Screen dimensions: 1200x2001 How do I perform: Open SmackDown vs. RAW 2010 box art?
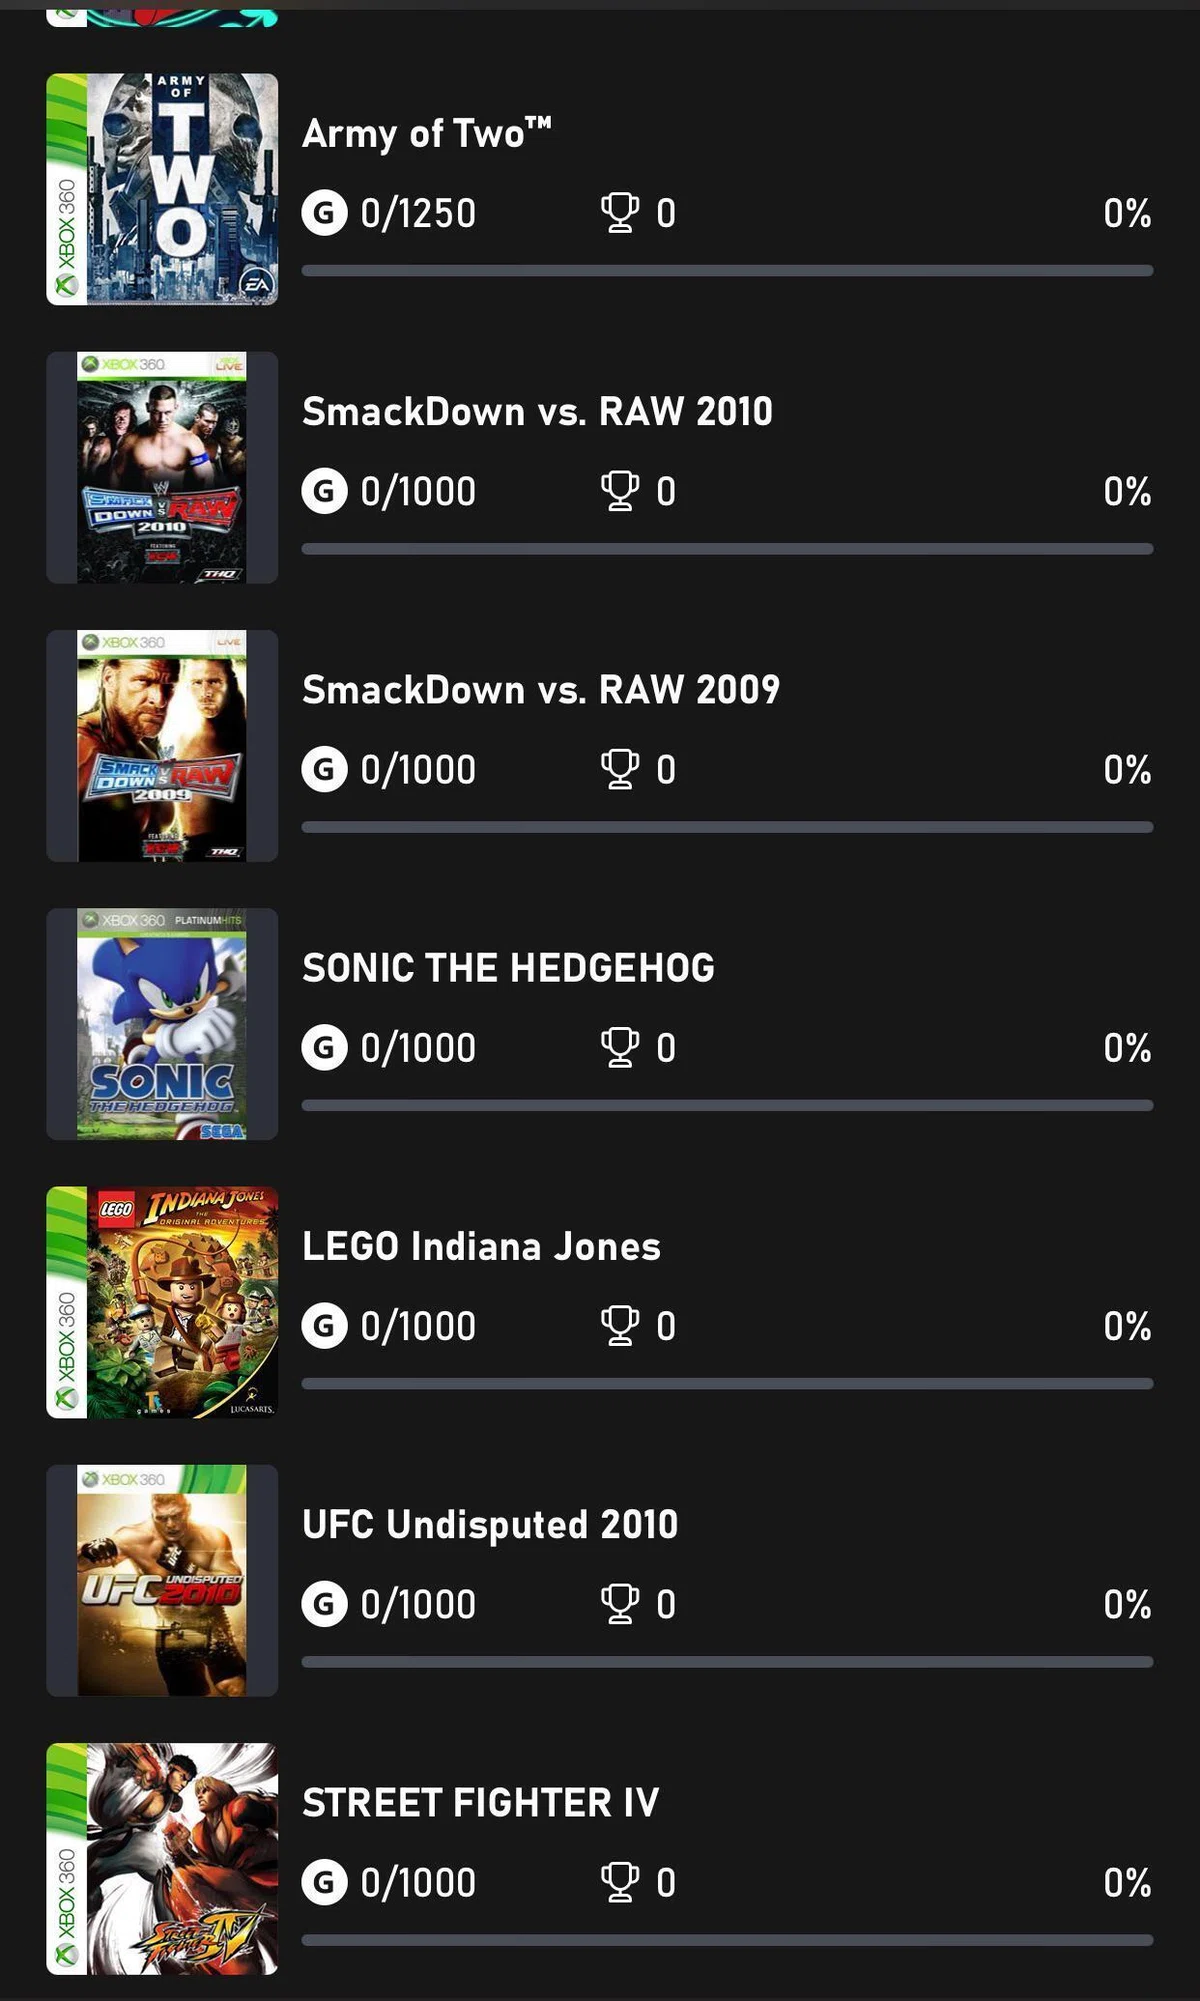tap(162, 467)
